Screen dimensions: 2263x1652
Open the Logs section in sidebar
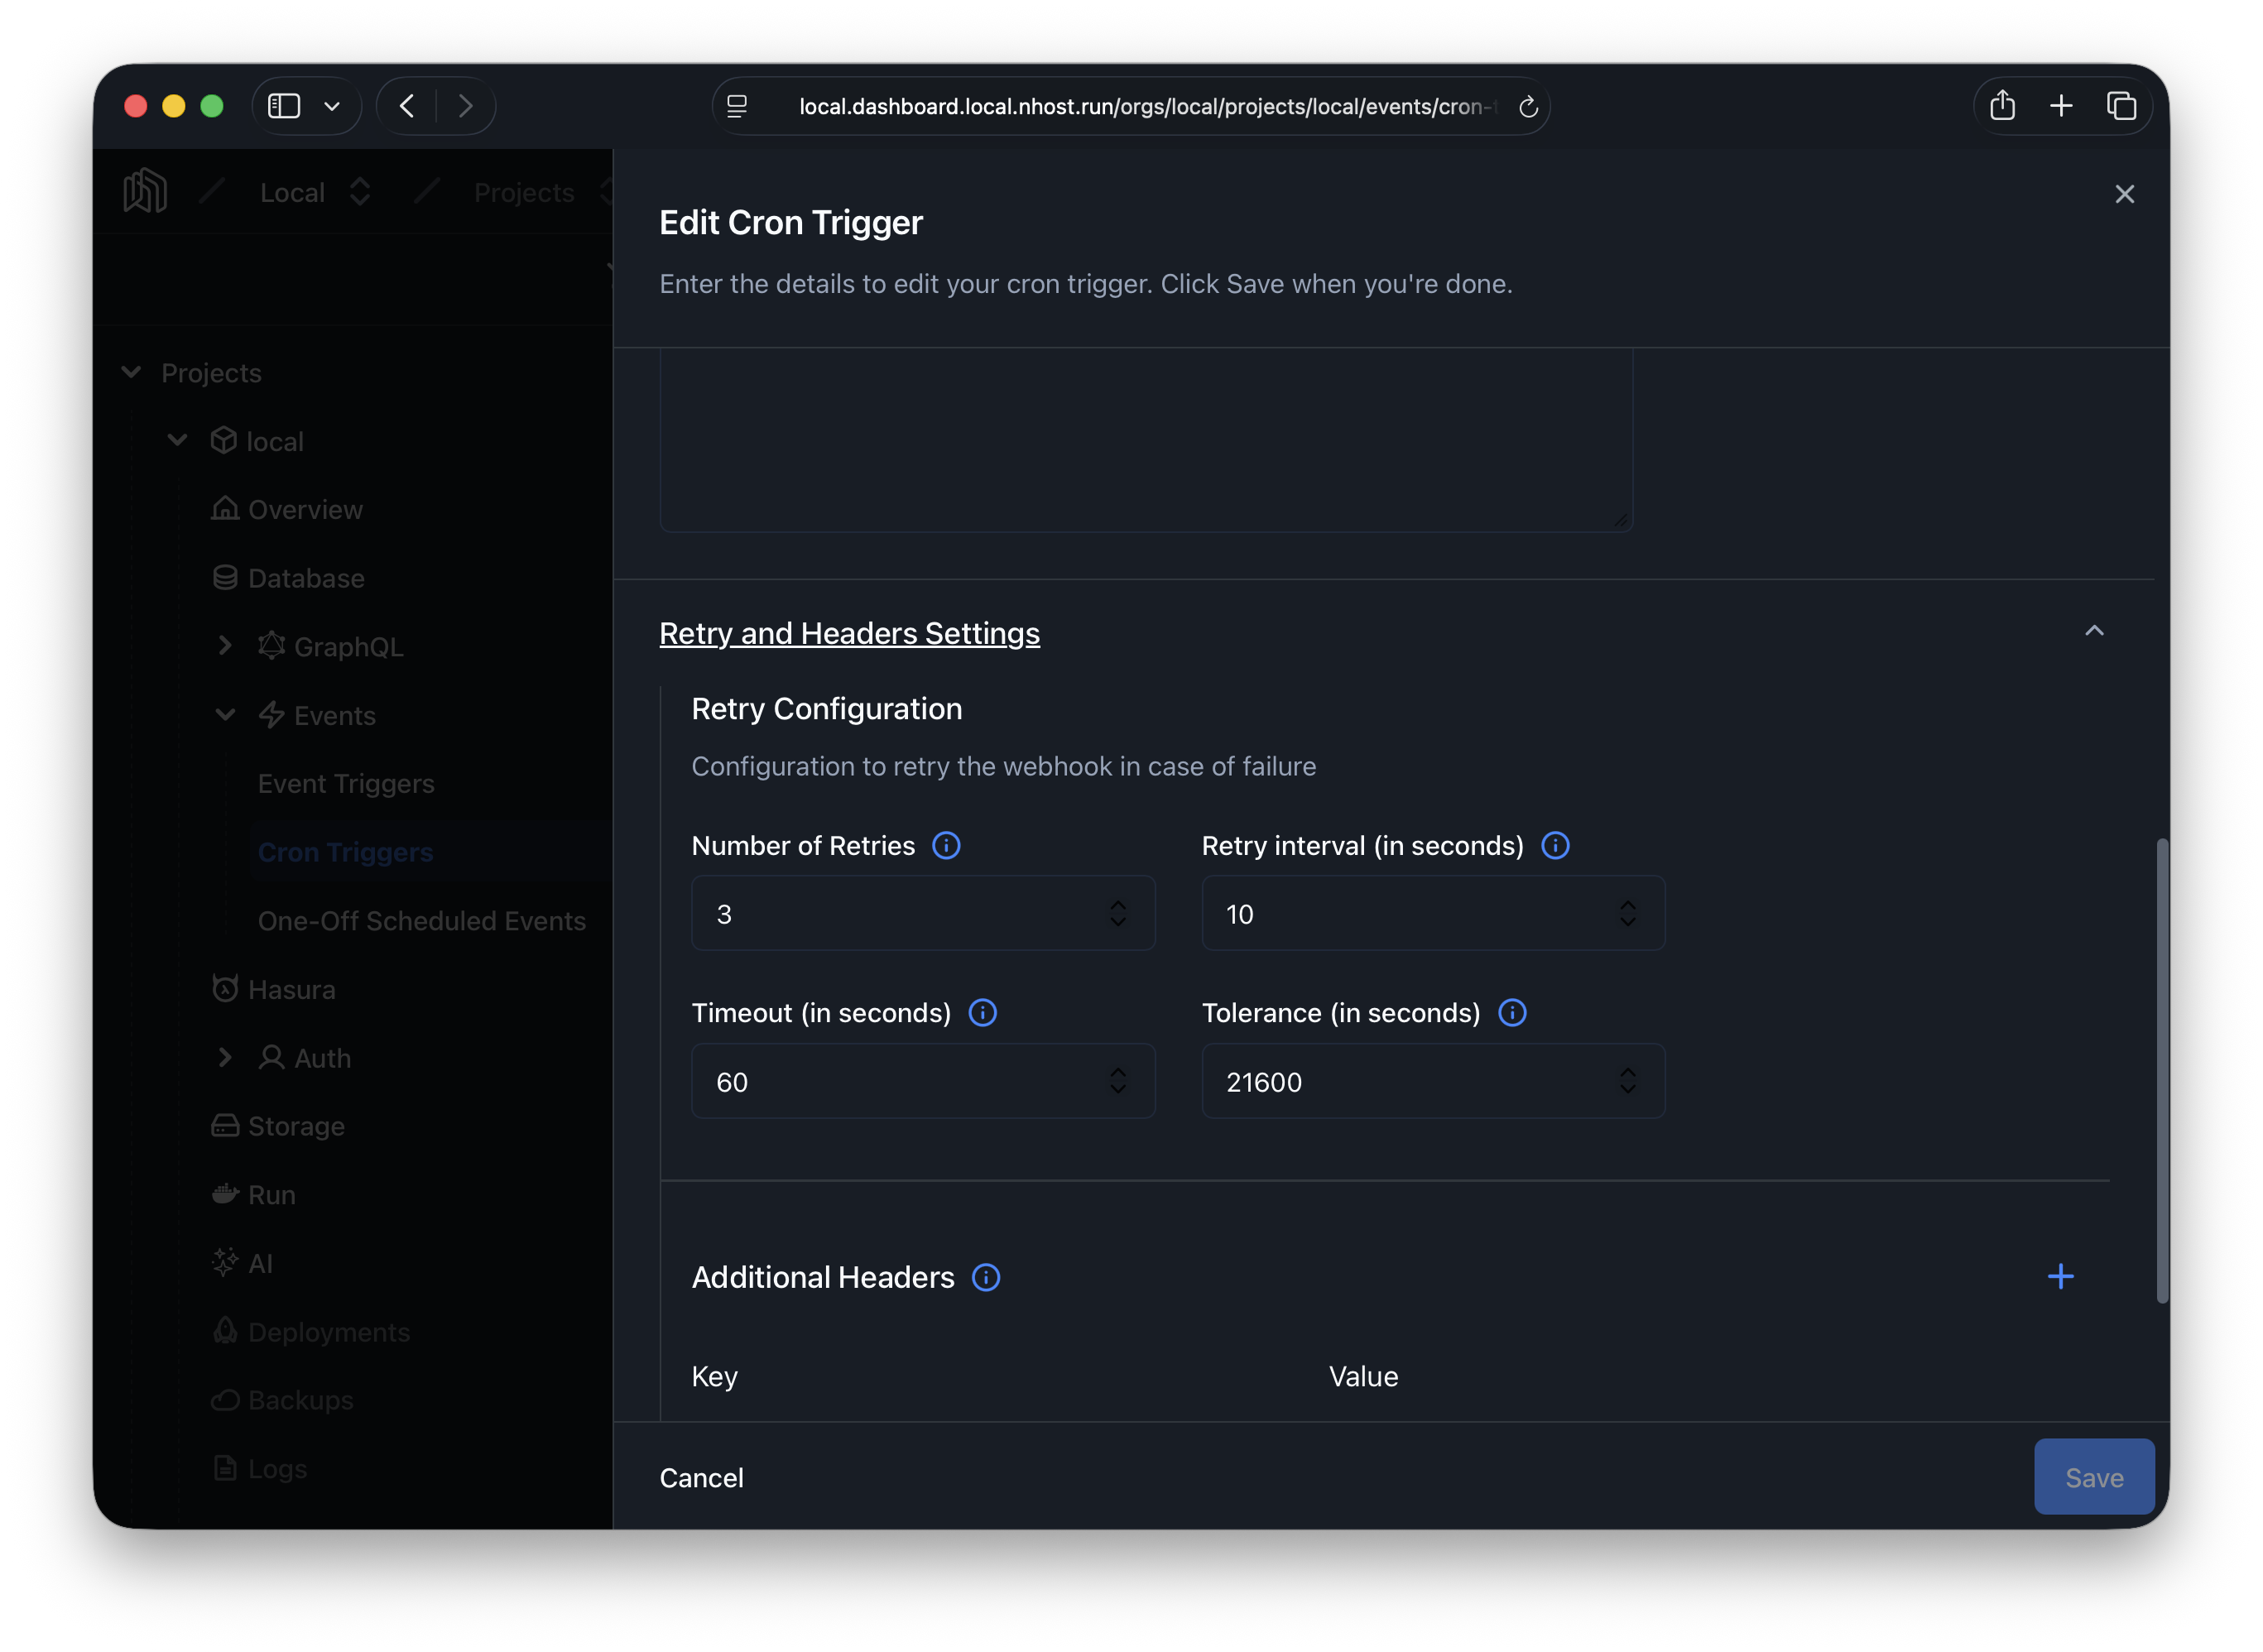[277, 1467]
